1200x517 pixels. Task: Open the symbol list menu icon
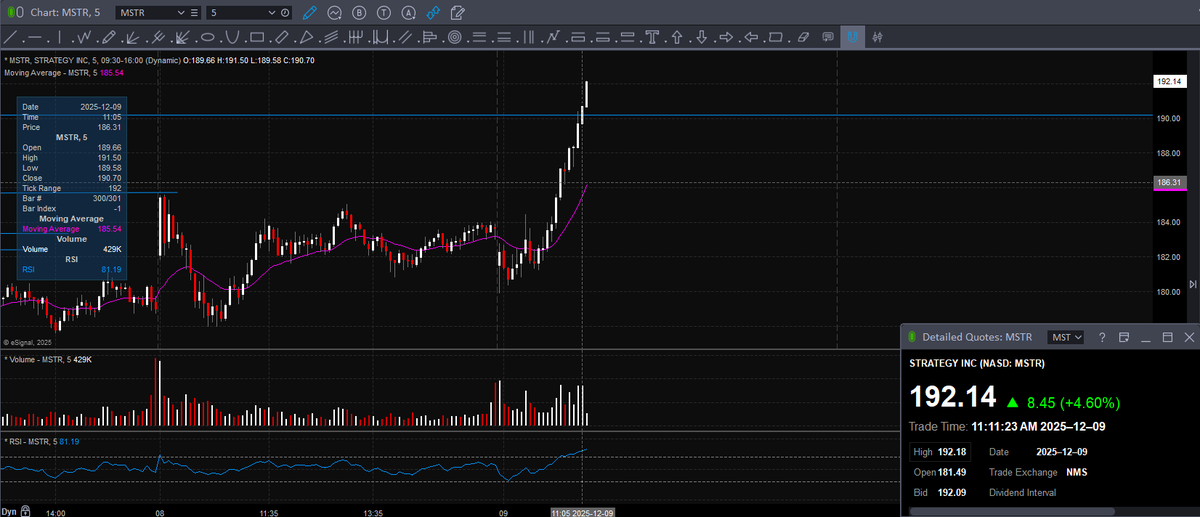195,12
